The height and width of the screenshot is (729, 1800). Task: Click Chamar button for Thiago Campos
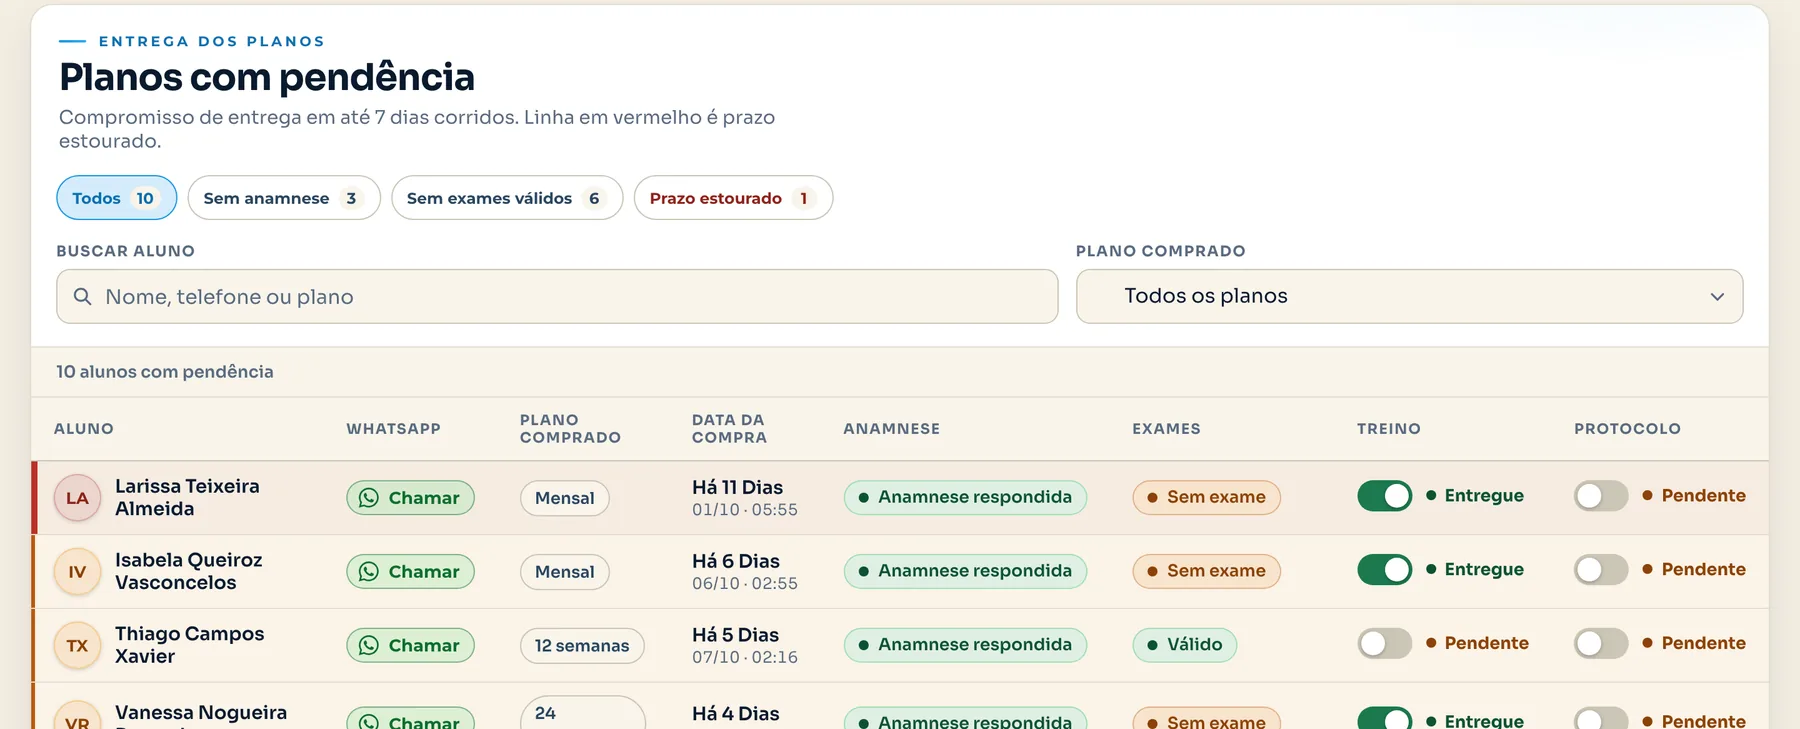pos(410,646)
